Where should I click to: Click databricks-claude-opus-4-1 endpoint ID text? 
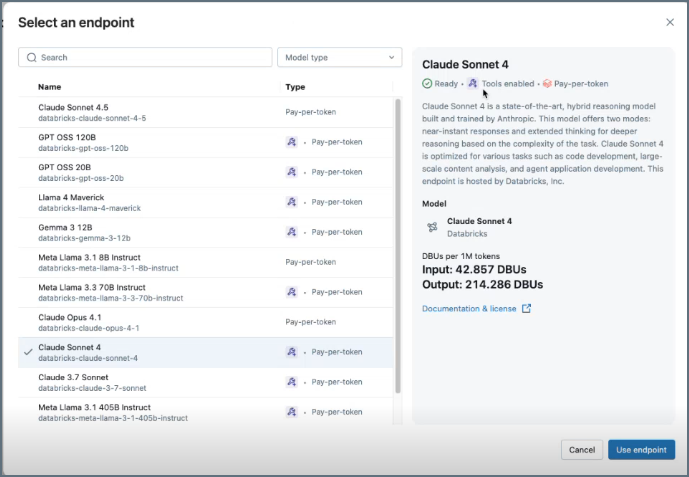pos(89,328)
